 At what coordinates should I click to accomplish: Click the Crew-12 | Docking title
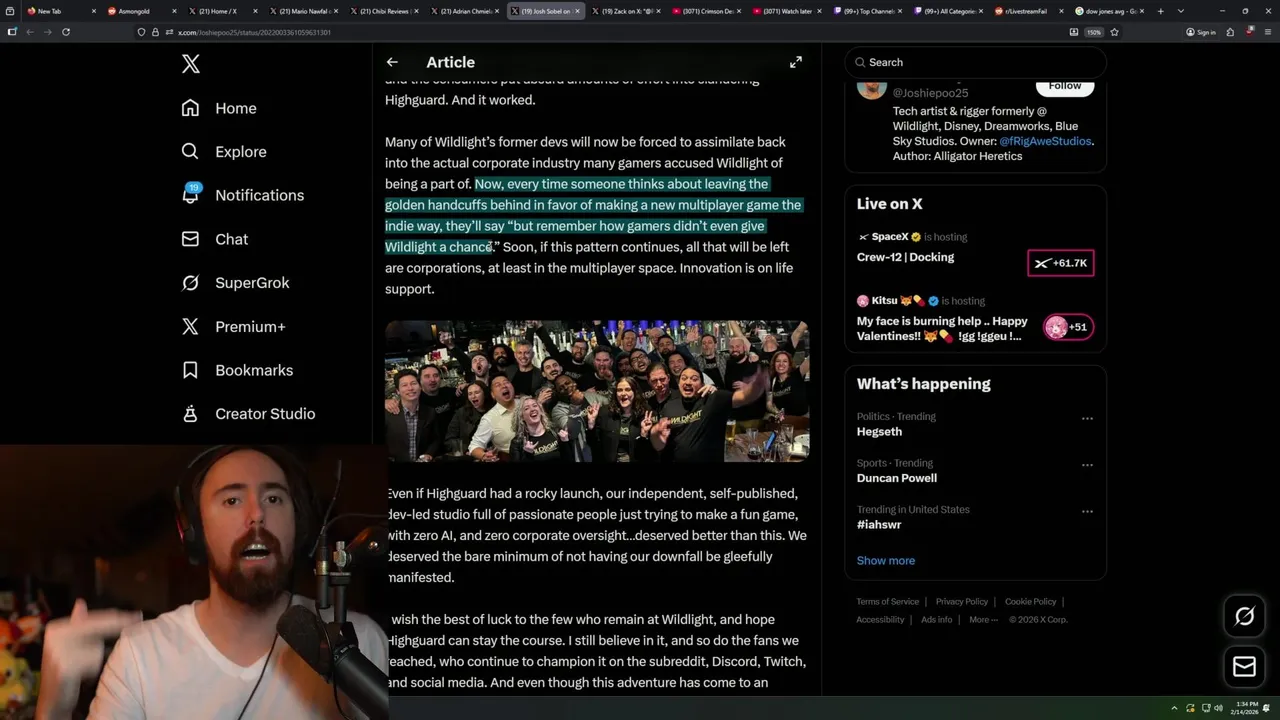[905, 257]
